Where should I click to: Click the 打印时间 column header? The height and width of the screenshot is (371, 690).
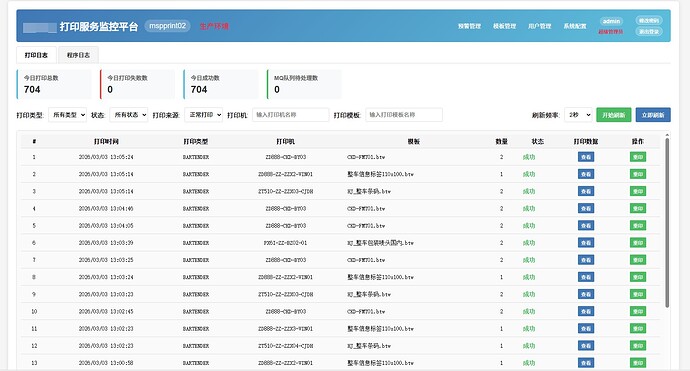click(106, 142)
